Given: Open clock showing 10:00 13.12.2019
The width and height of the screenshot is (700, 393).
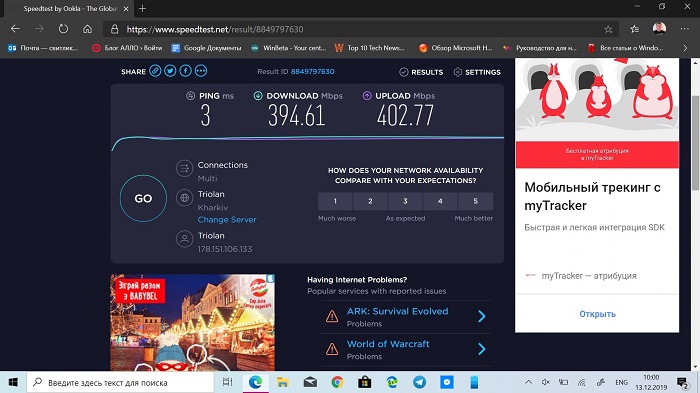Looking at the screenshot, I should pyautogui.click(x=651, y=382).
